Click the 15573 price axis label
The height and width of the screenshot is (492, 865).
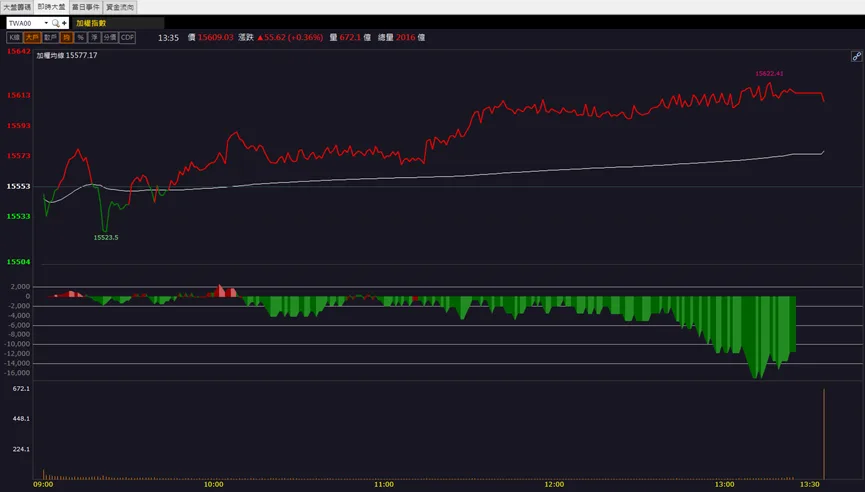19,156
